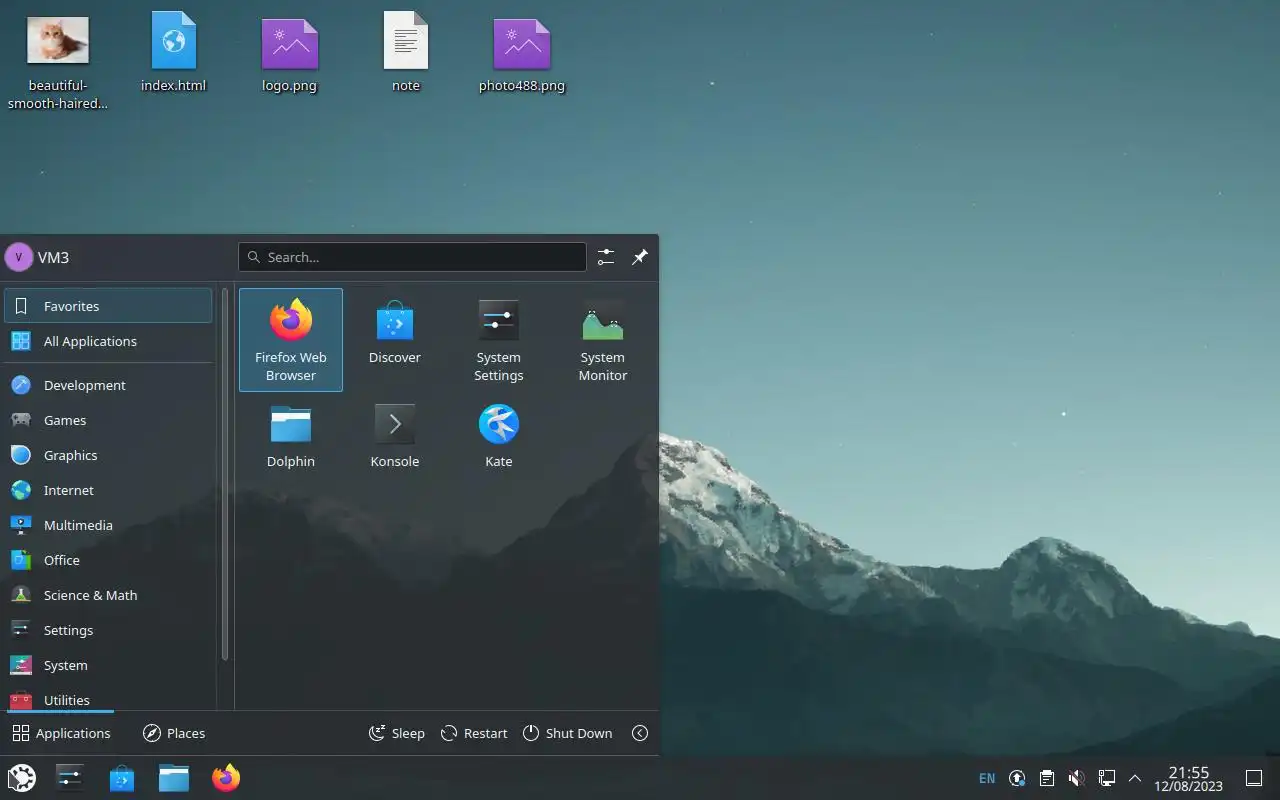Click the Sleep button

coord(397,733)
